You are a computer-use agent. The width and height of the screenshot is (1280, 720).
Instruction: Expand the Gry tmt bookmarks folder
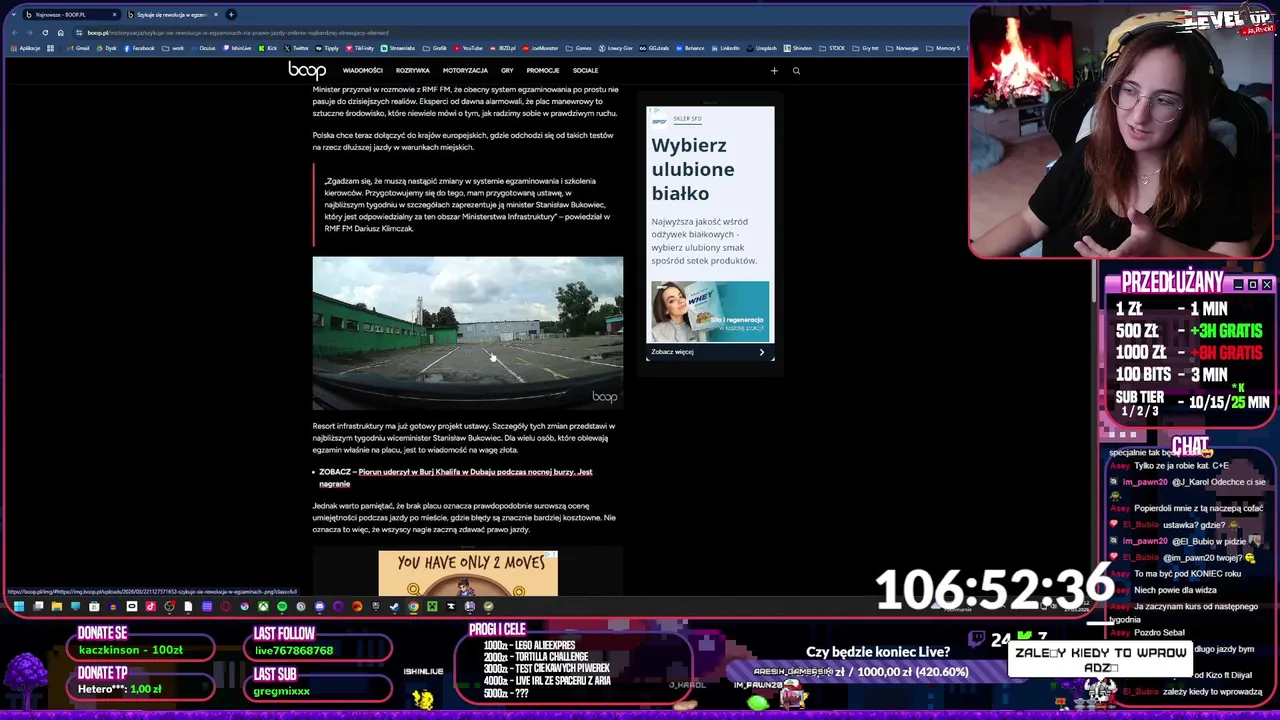865,48
